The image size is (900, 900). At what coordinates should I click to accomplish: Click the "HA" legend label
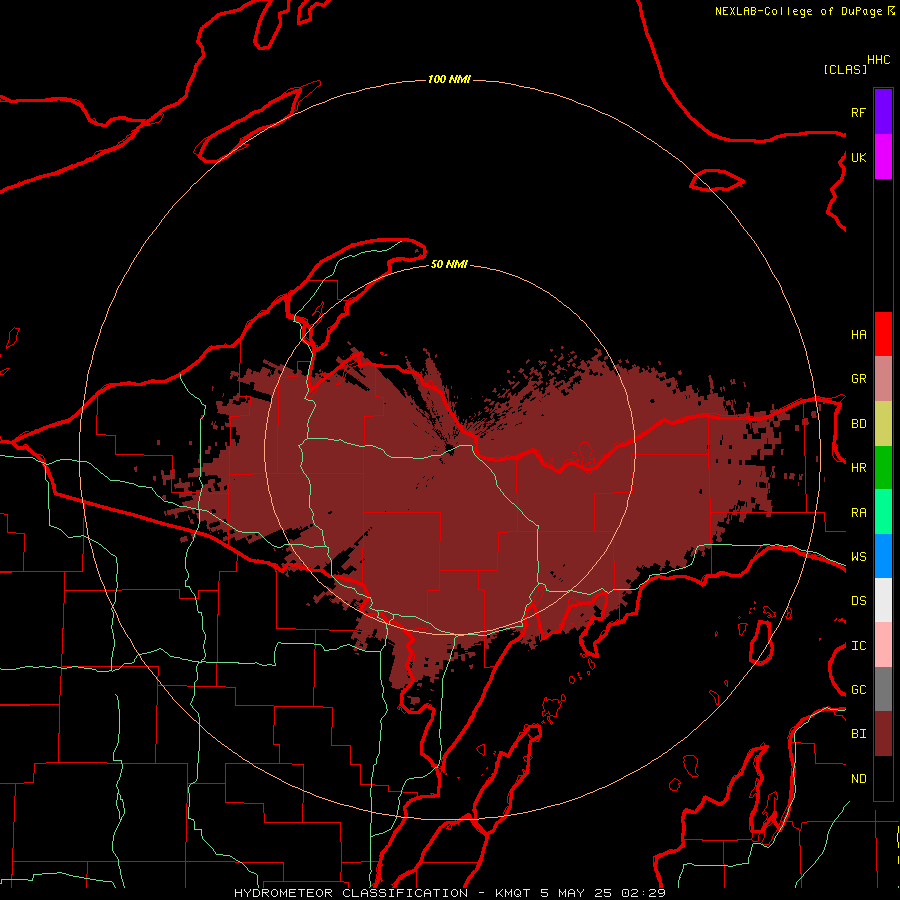(x=858, y=335)
